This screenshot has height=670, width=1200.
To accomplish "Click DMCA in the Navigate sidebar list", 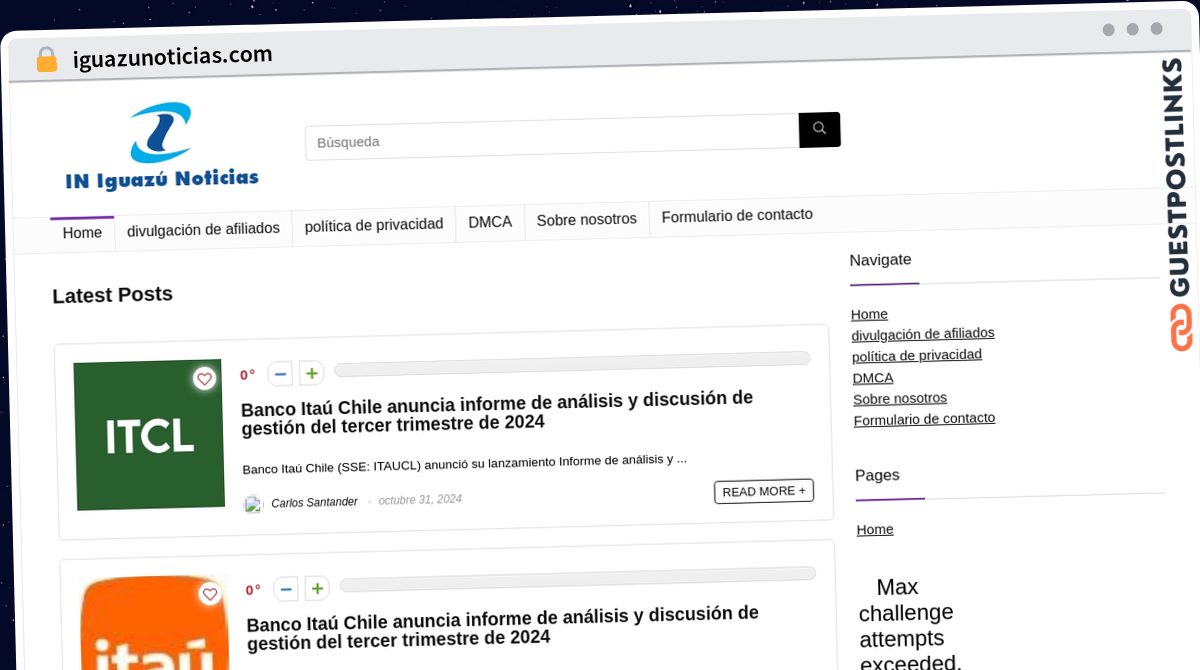I will click(x=873, y=378).
